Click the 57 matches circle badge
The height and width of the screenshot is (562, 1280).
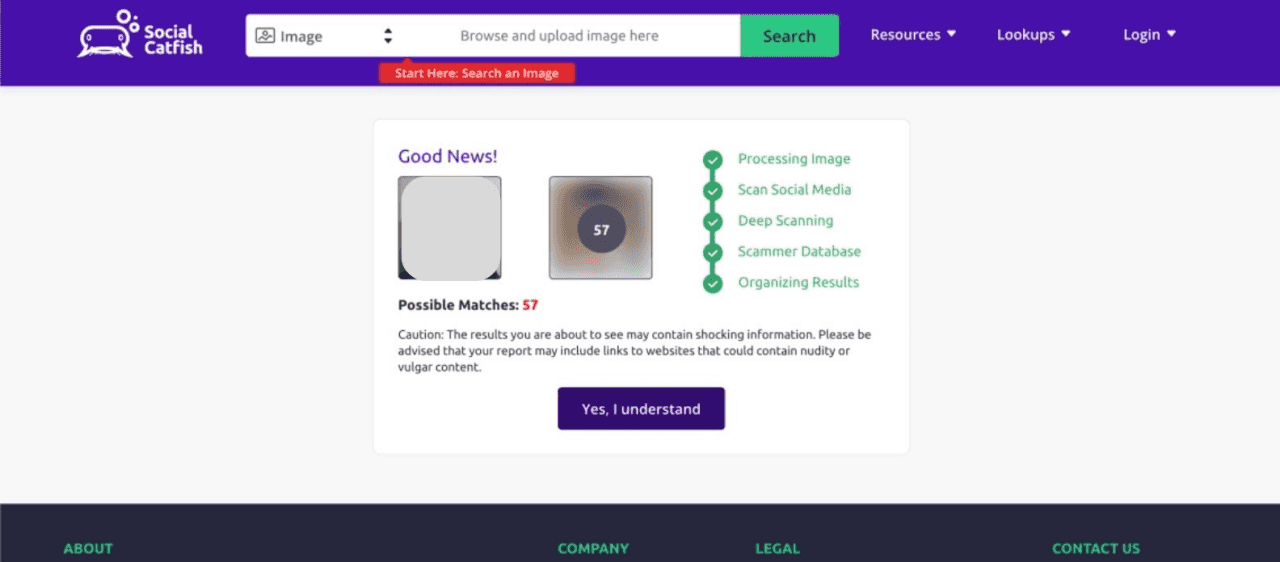(601, 229)
